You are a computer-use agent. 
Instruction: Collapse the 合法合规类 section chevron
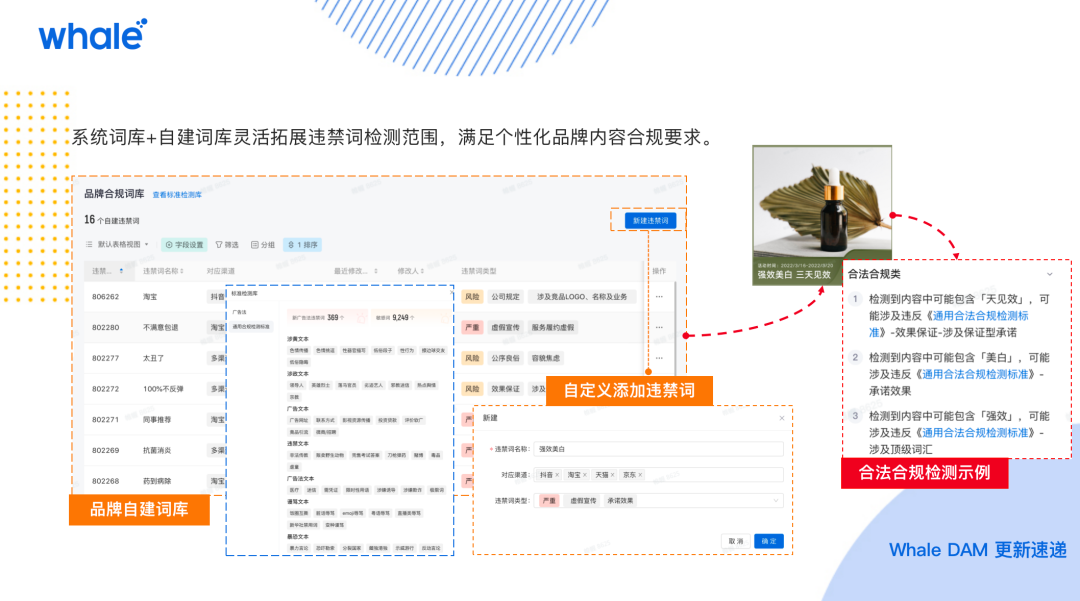click(1049, 274)
